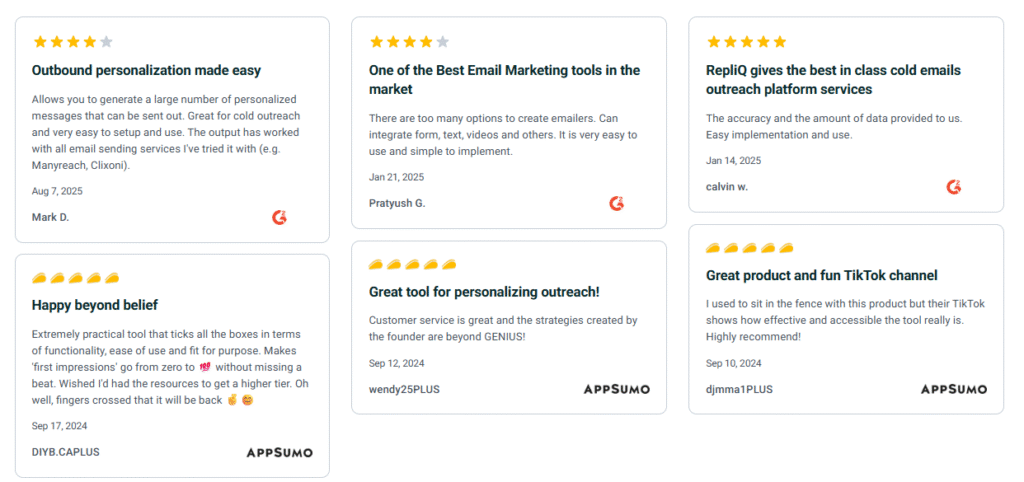Click reviewer name wendy25PLUS
This screenshot has height=482, width=1024.
point(404,389)
